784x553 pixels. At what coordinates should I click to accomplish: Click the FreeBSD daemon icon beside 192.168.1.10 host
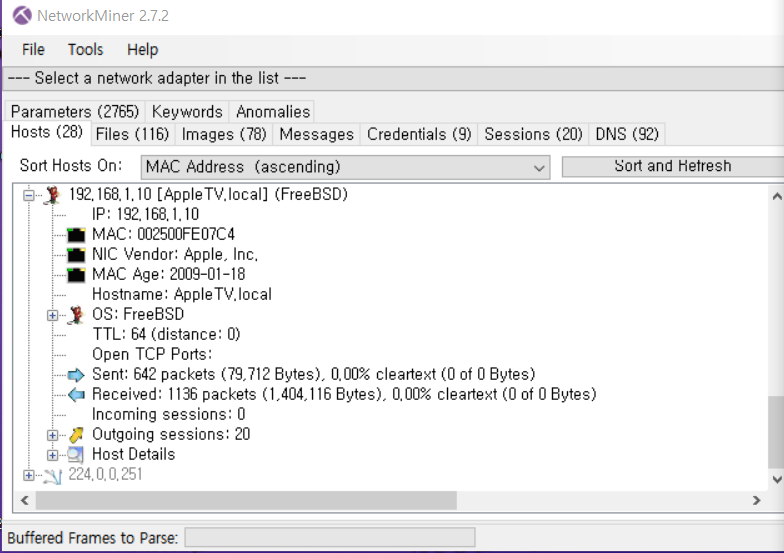click(x=52, y=194)
